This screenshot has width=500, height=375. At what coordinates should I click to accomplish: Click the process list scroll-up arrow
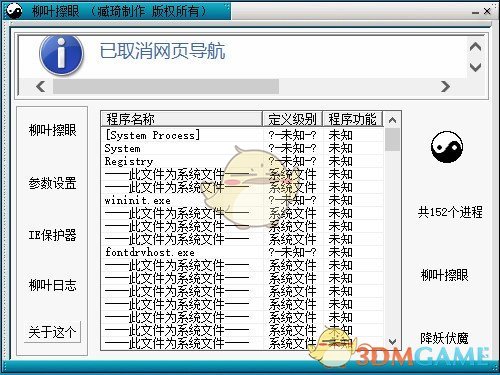tap(392, 120)
